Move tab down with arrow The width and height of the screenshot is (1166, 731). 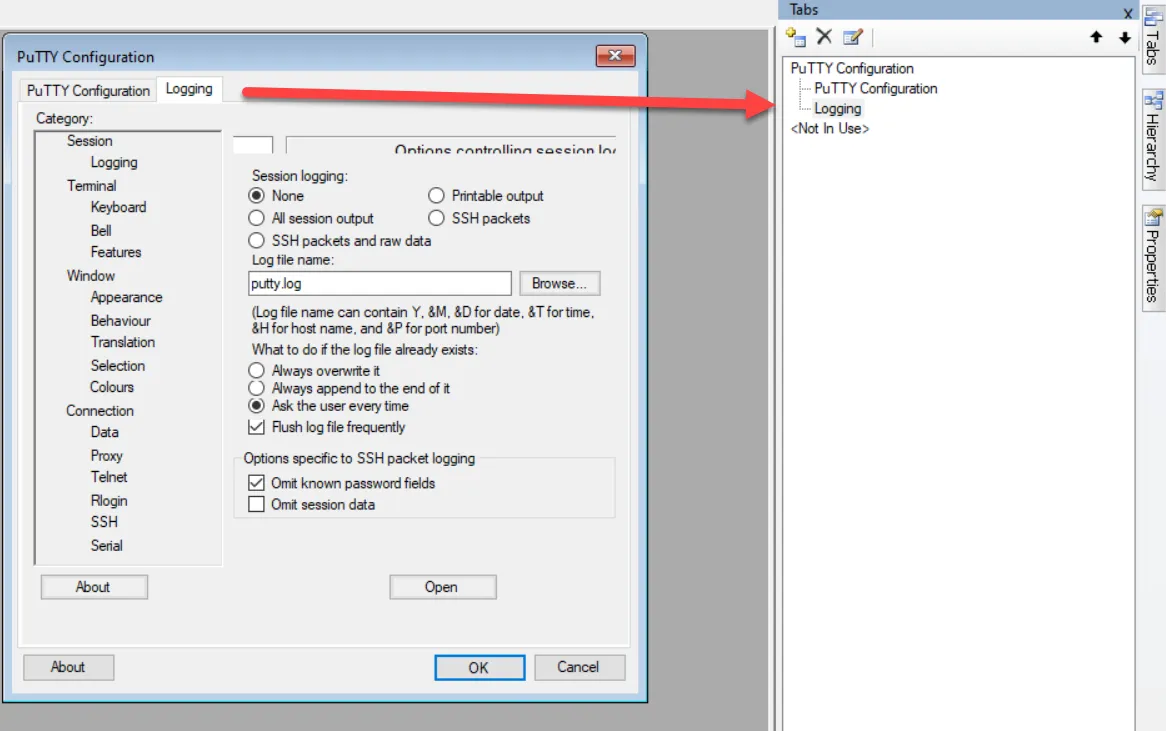point(1124,37)
